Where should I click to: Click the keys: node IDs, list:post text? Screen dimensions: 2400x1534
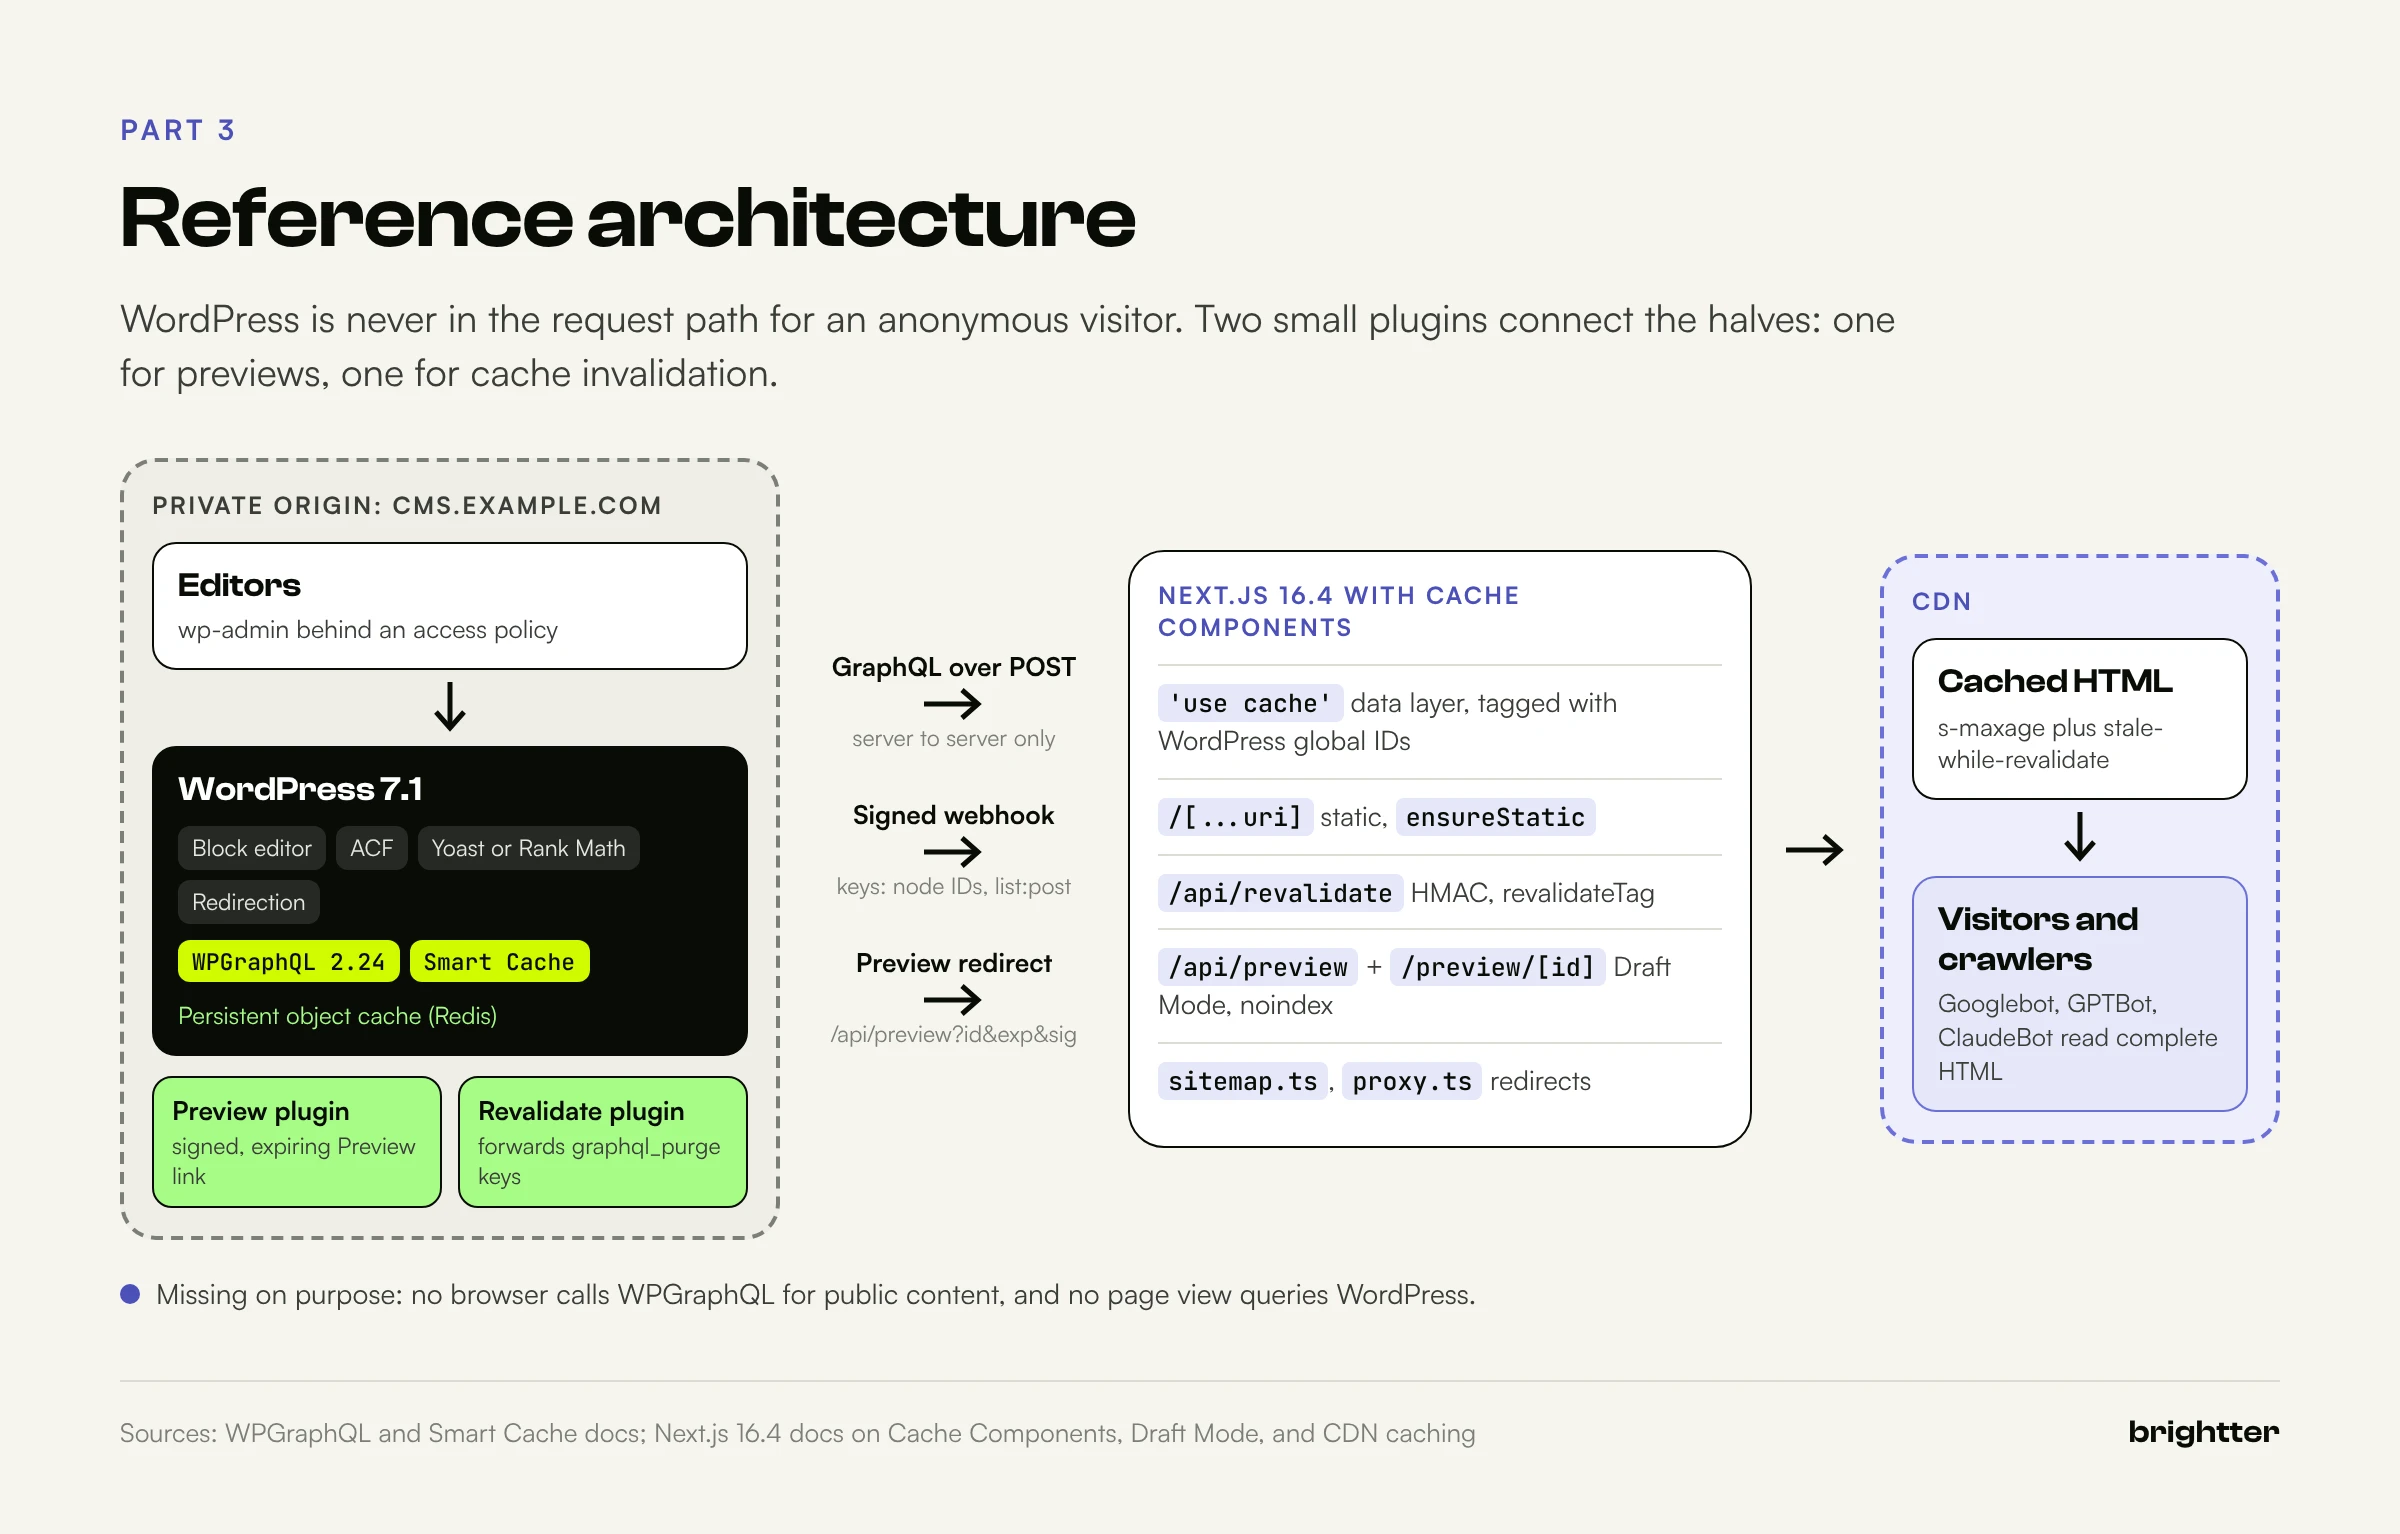[953, 886]
